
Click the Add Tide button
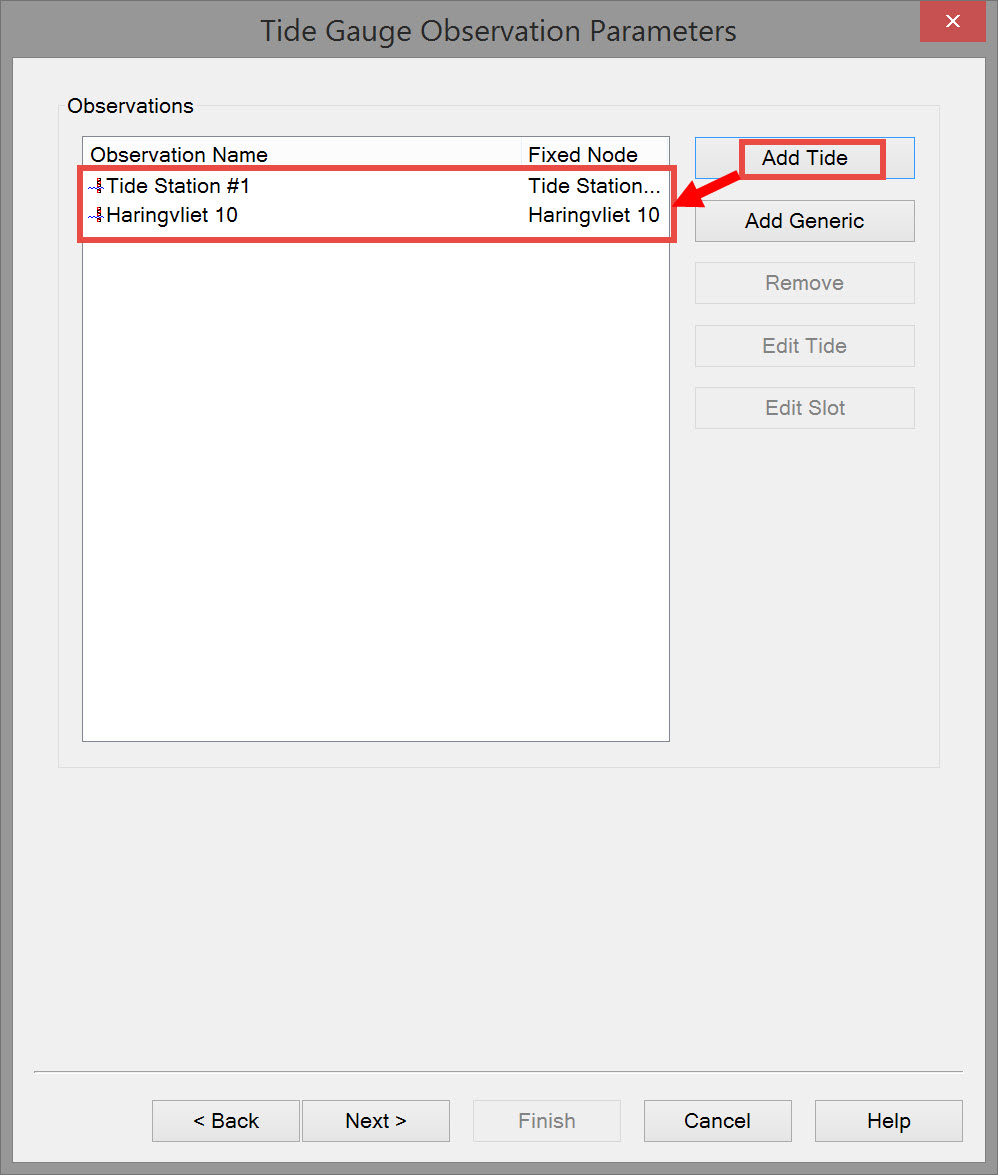pos(804,158)
